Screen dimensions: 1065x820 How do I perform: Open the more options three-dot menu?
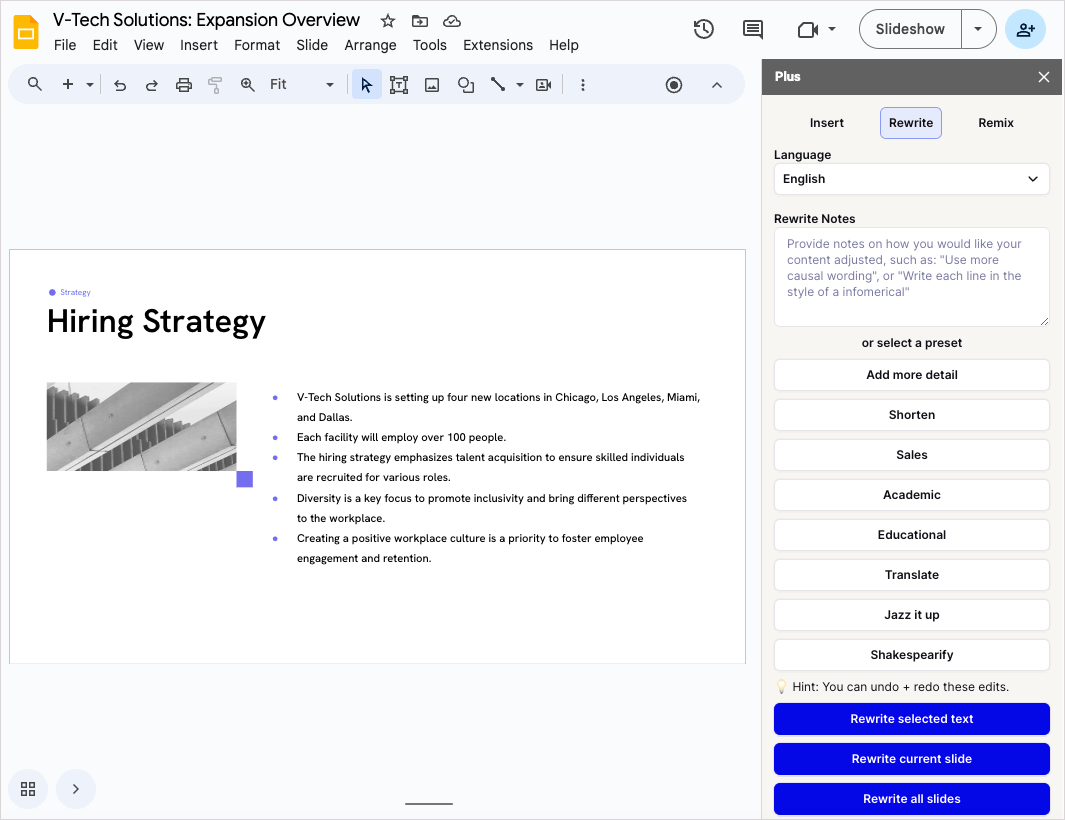[x=583, y=85]
